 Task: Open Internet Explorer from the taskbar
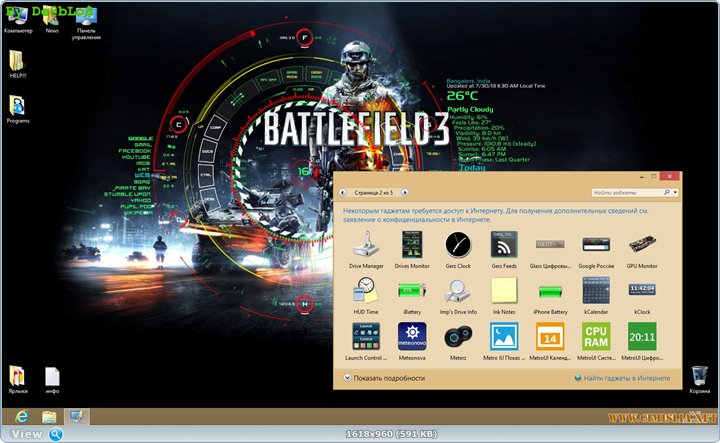[20, 416]
